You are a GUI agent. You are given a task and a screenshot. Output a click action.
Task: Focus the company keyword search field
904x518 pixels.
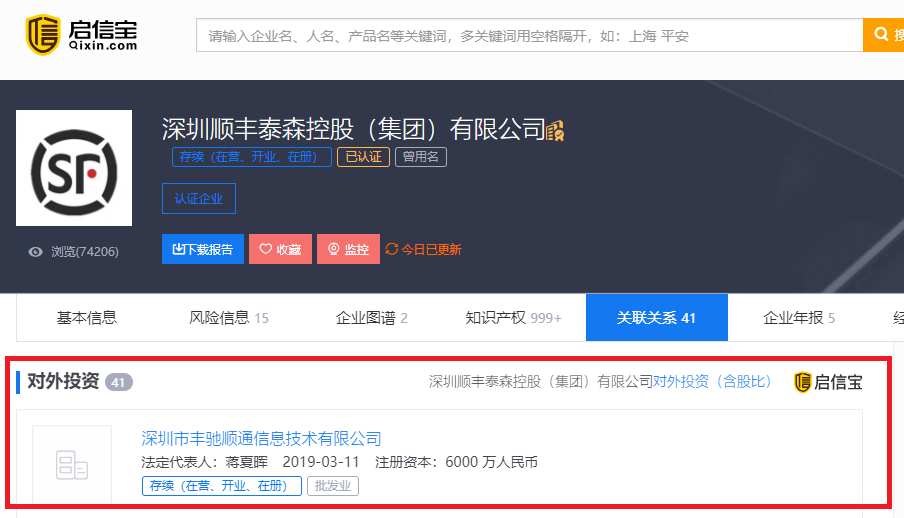tap(529, 35)
